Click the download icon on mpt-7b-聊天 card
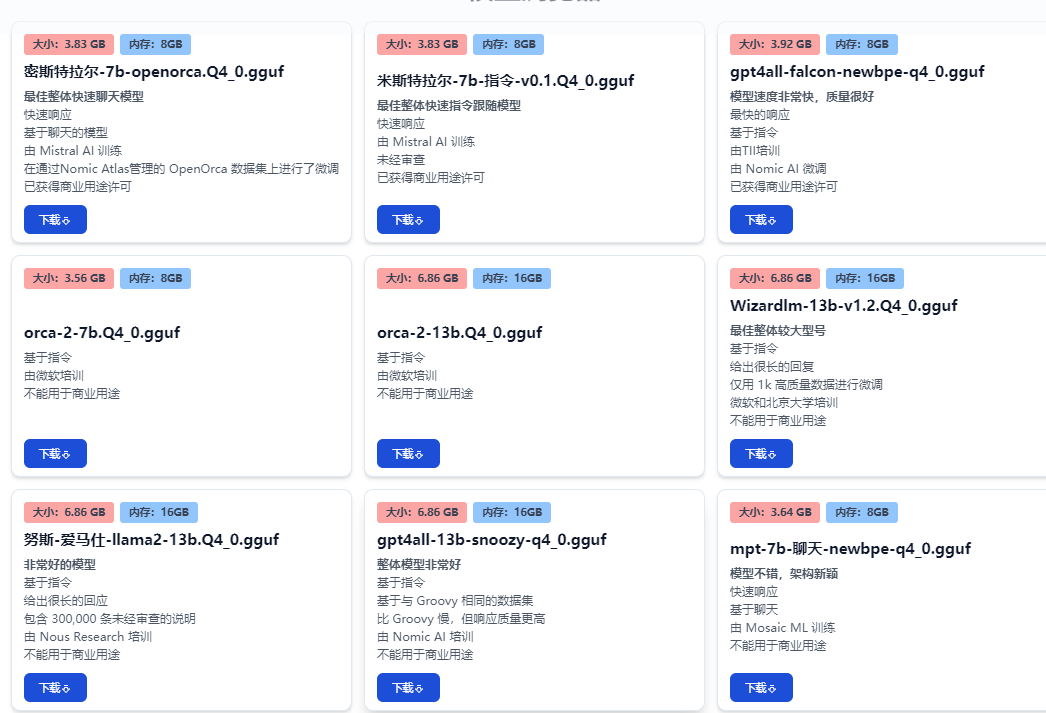 click(x=773, y=687)
